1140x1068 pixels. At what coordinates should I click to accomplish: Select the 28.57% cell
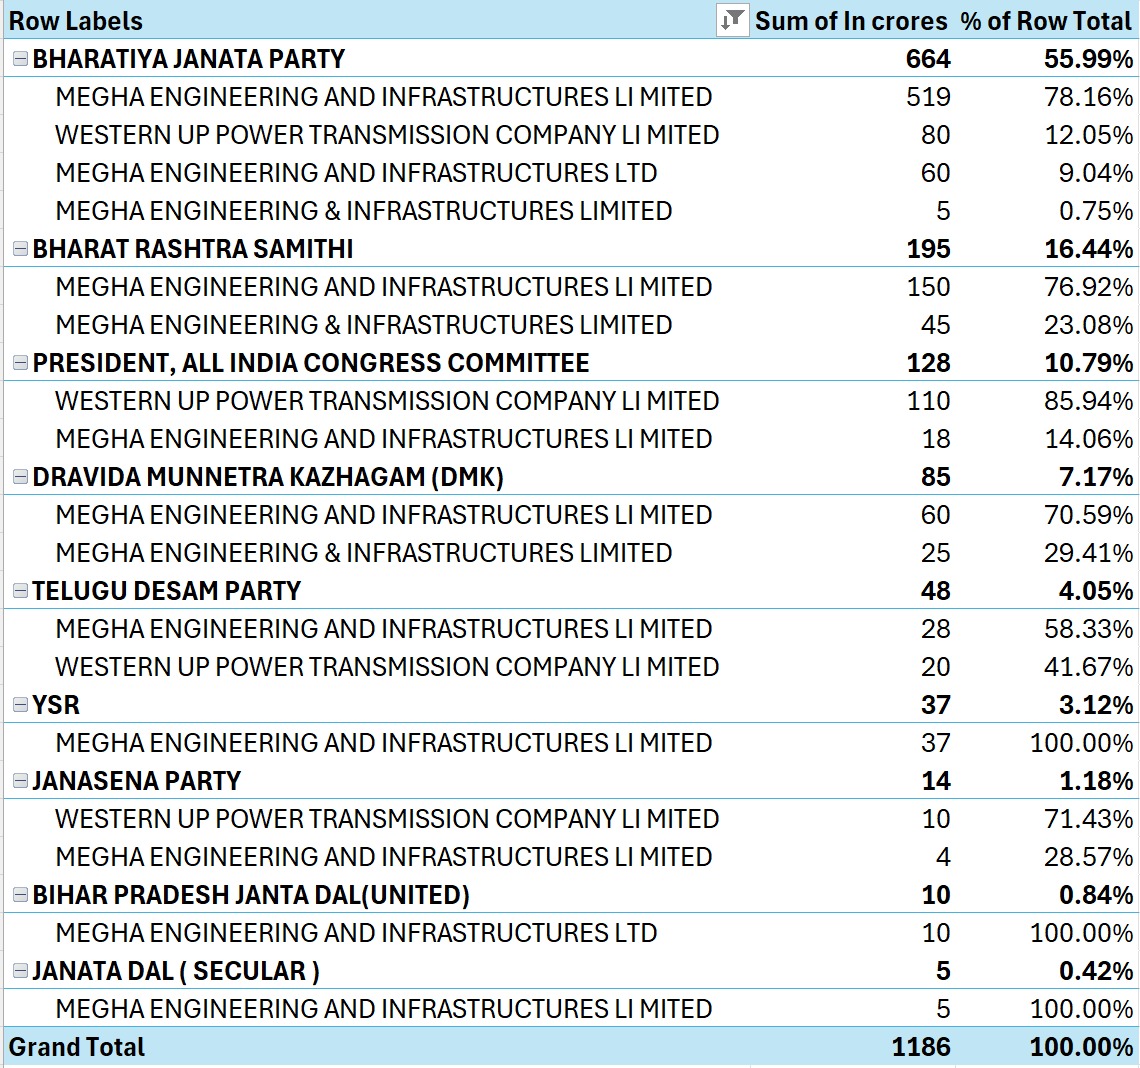point(1088,856)
